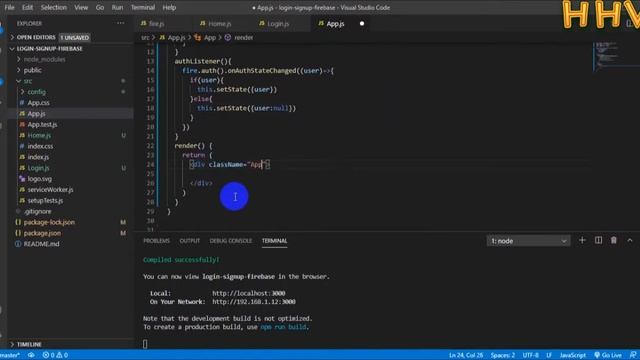This screenshot has width=640, height=360.
Task: Select TERMINAL panel tab
Action: (x=274, y=241)
